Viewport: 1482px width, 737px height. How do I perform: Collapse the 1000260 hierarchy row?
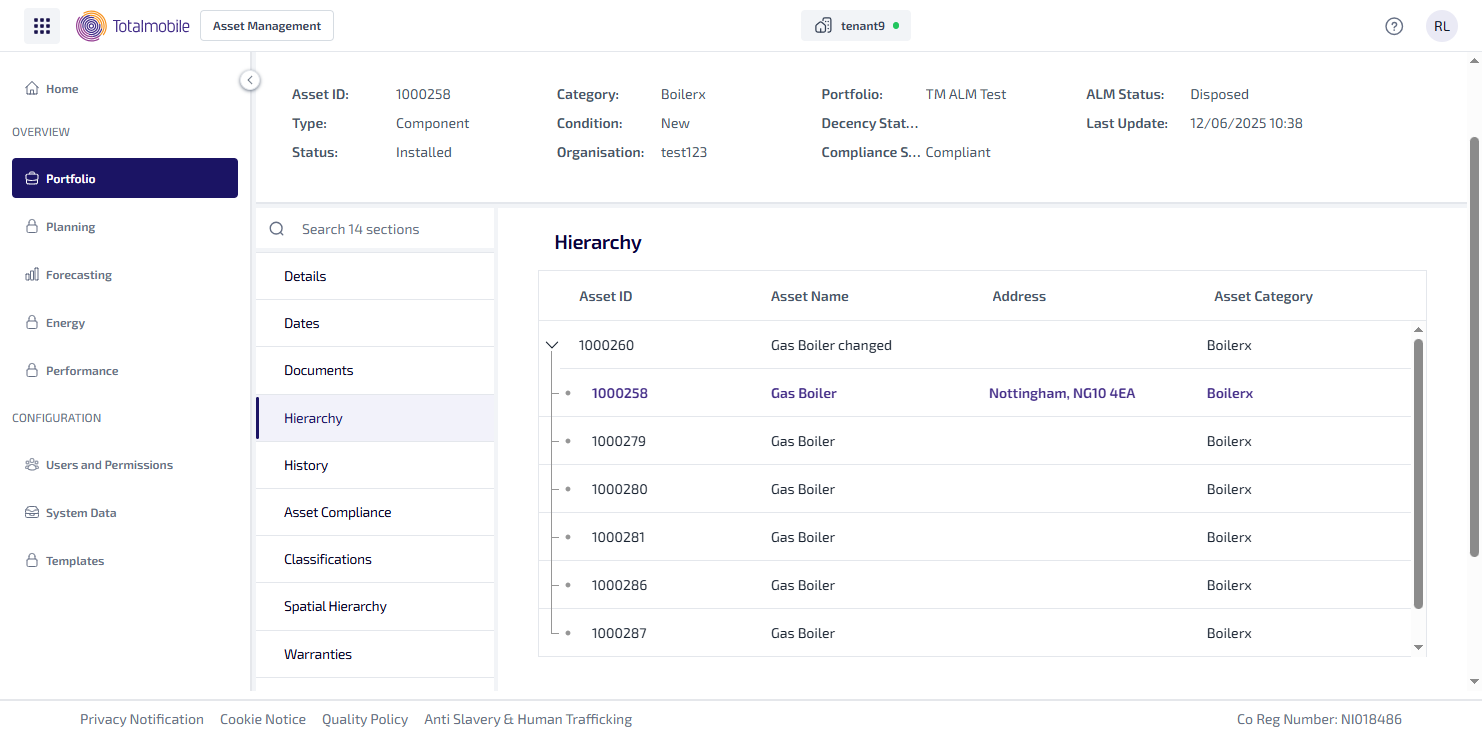coord(551,345)
